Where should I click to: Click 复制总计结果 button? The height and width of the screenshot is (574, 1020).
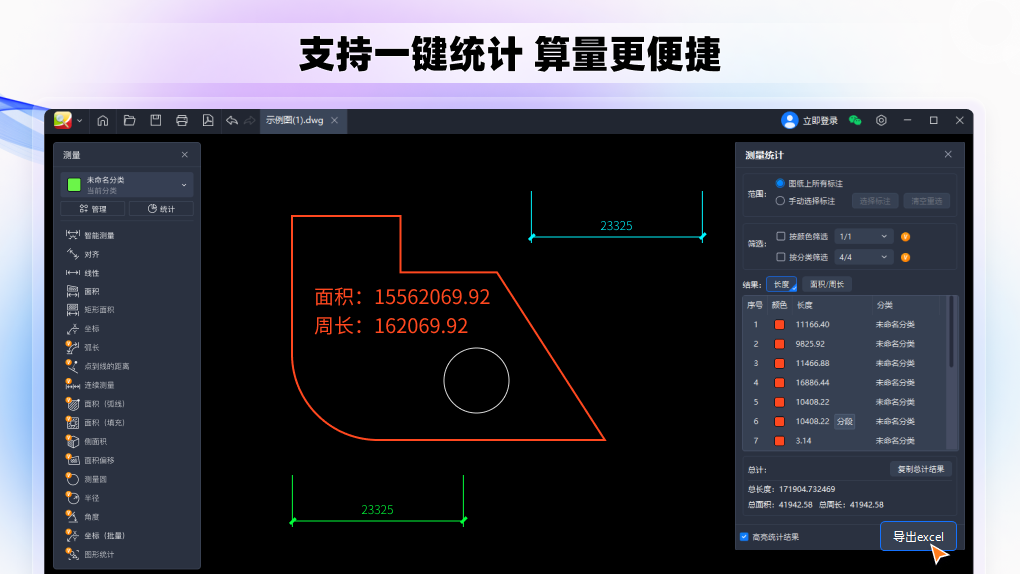pyautogui.click(x=919, y=469)
